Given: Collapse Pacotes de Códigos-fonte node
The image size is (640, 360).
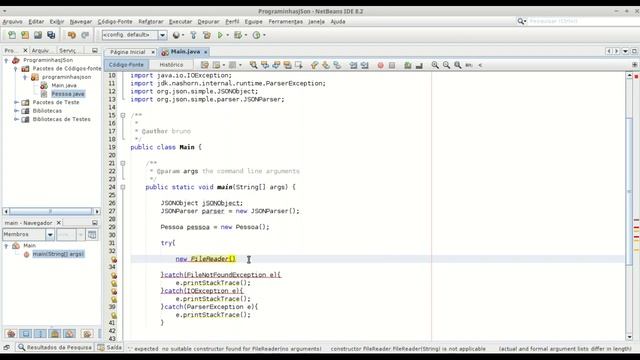Looking at the screenshot, I should click(x=16, y=69).
